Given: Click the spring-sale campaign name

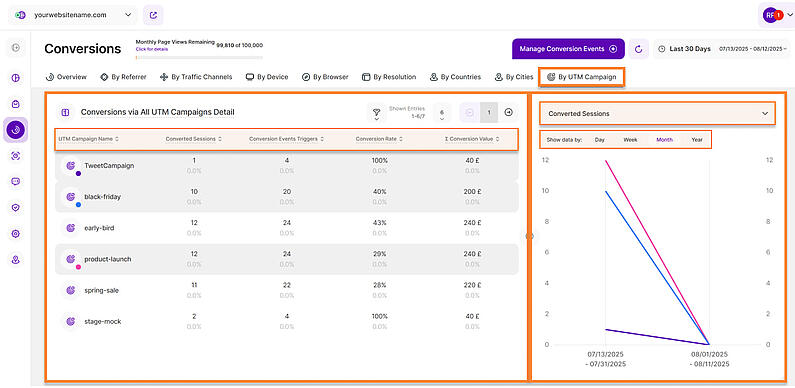Looking at the screenshot, I should (102, 291).
